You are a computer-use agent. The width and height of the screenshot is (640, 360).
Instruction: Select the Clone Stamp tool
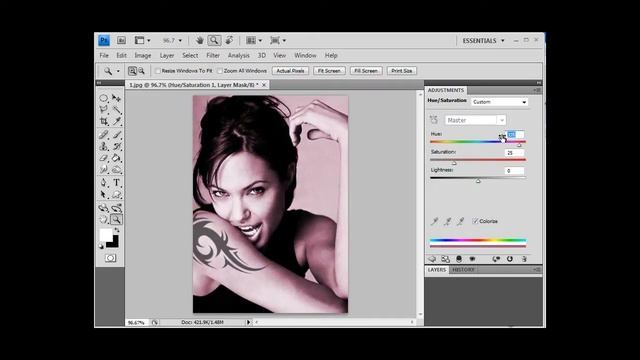pyautogui.click(x=103, y=146)
